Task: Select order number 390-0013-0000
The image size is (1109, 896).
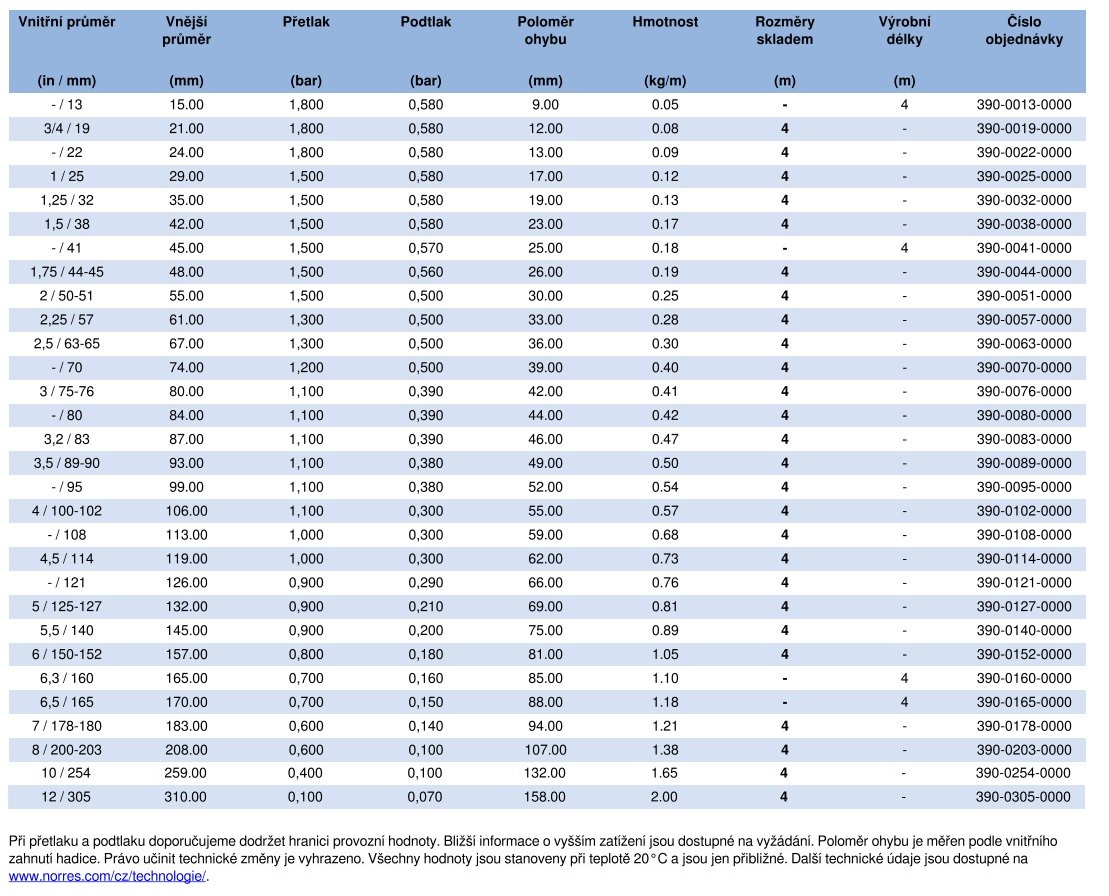Action: click(1023, 105)
